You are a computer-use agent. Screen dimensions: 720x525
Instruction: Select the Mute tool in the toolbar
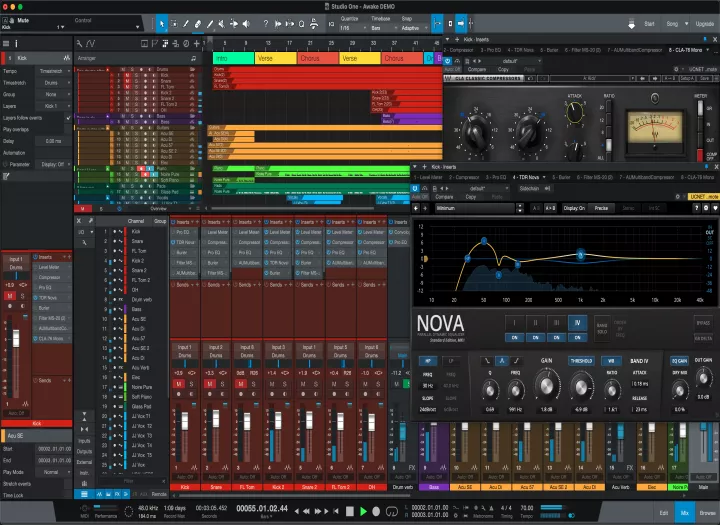pyautogui.click(x=222, y=24)
